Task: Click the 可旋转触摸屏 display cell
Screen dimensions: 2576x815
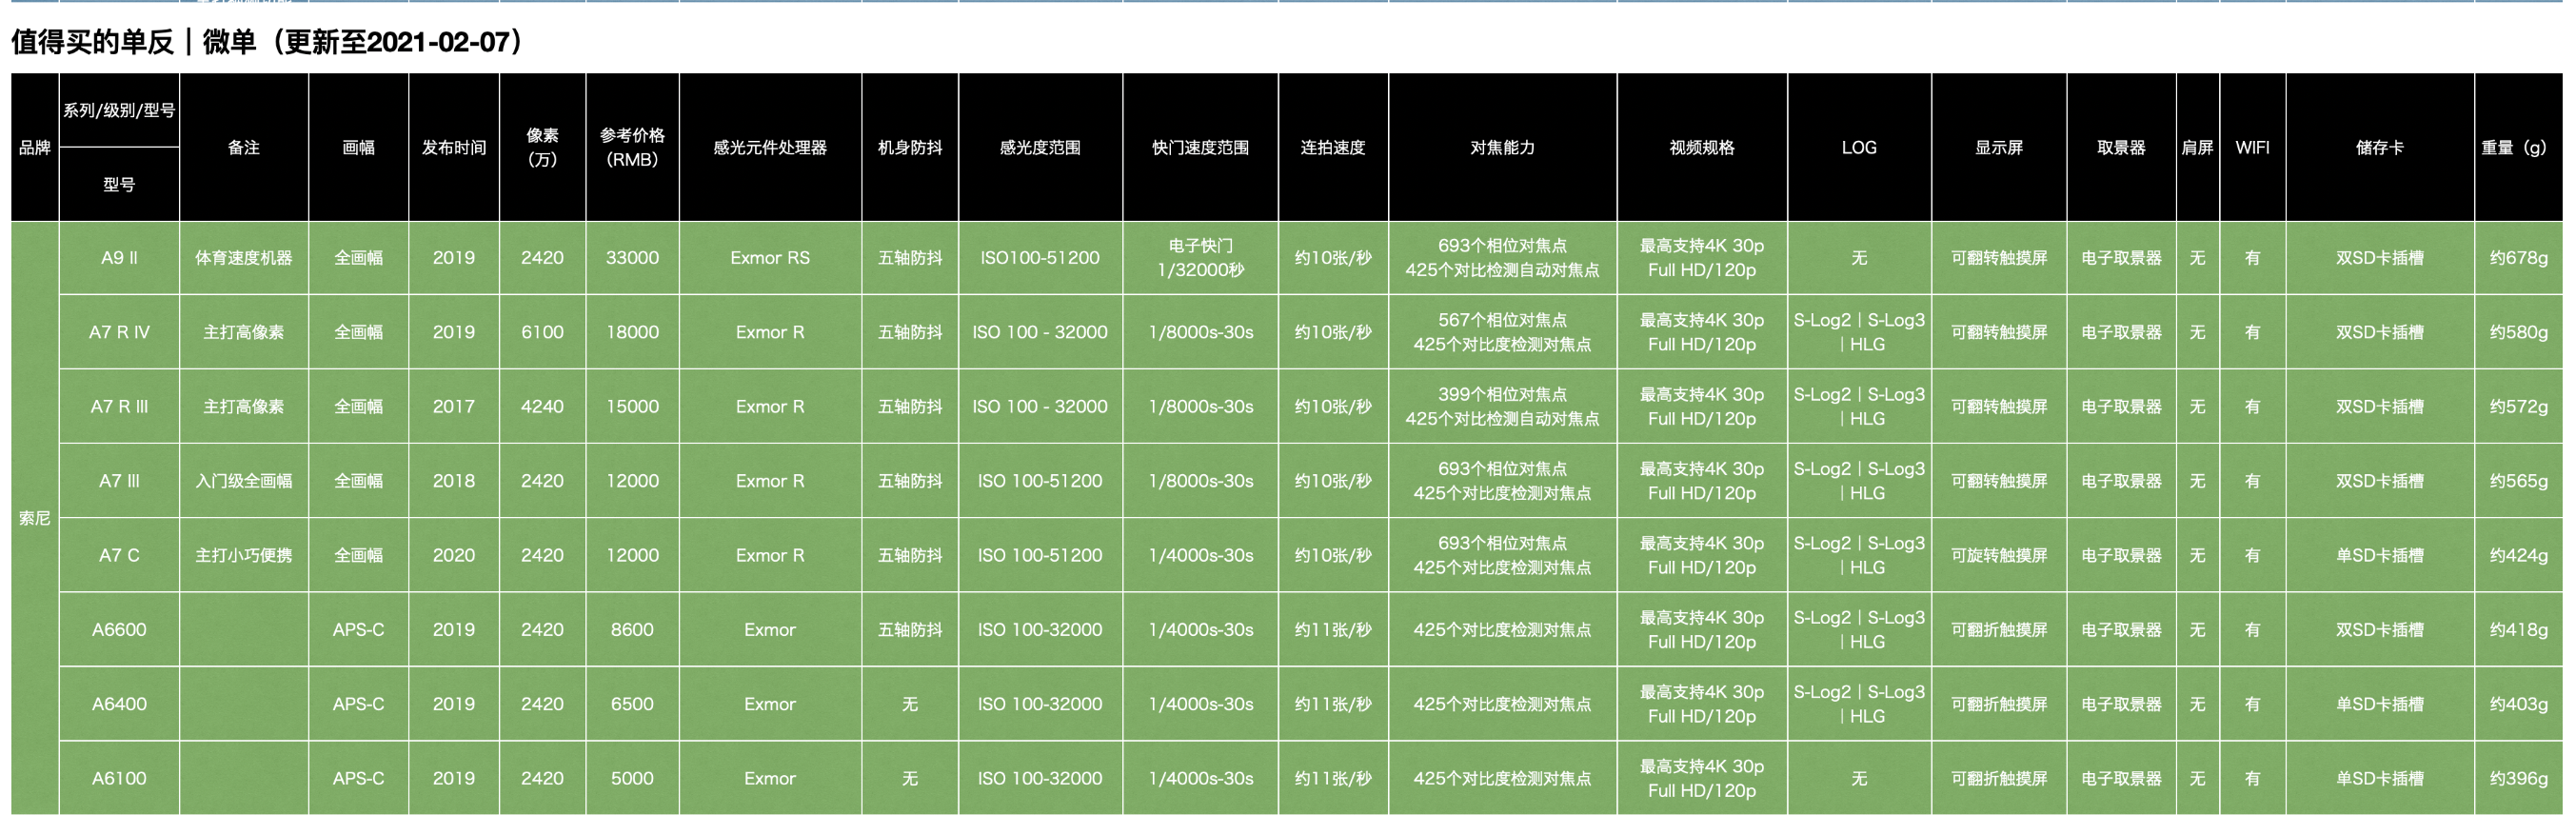Action: click(x=1999, y=555)
